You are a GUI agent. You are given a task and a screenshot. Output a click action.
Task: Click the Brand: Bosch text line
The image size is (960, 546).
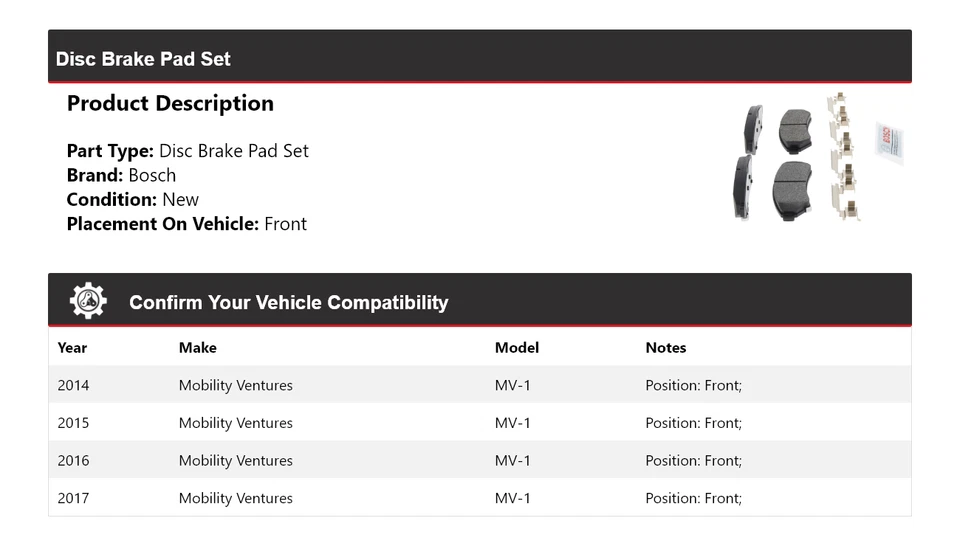[121, 175]
